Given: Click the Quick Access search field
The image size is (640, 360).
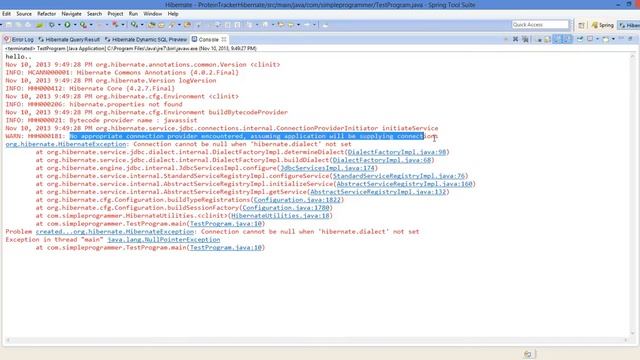Looking at the screenshot, I should tap(540, 25).
